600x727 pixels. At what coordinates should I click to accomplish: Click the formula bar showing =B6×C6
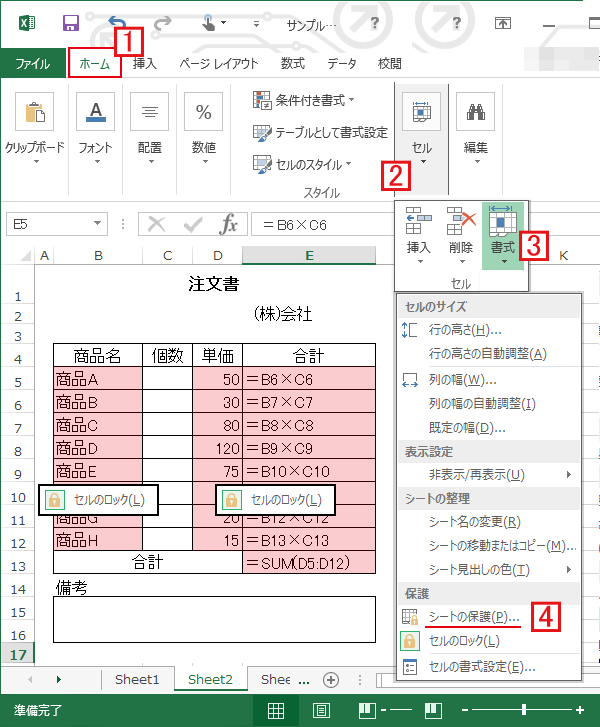point(323,225)
